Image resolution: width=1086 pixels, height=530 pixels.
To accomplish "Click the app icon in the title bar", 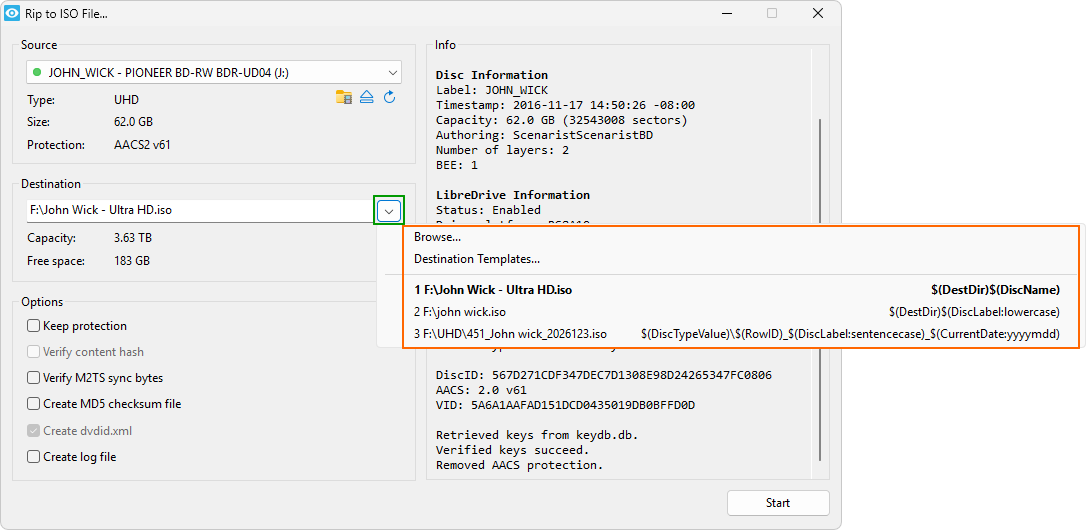I will [12, 14].
